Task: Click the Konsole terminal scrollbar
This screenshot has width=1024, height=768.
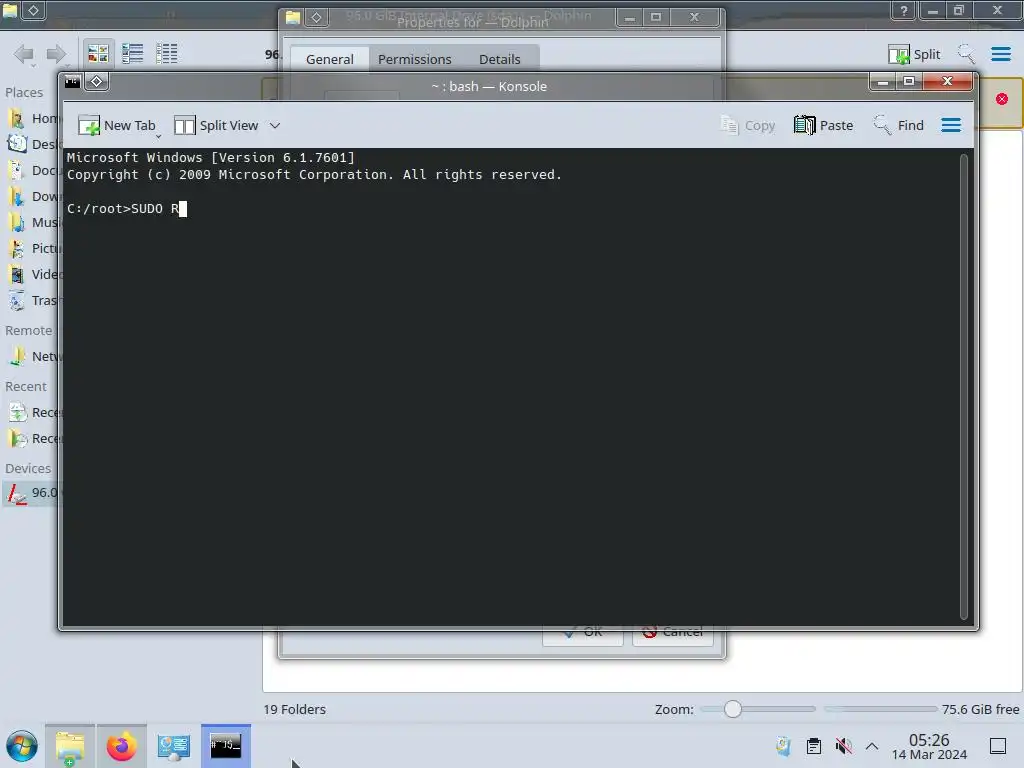Action: coord(963,387)
